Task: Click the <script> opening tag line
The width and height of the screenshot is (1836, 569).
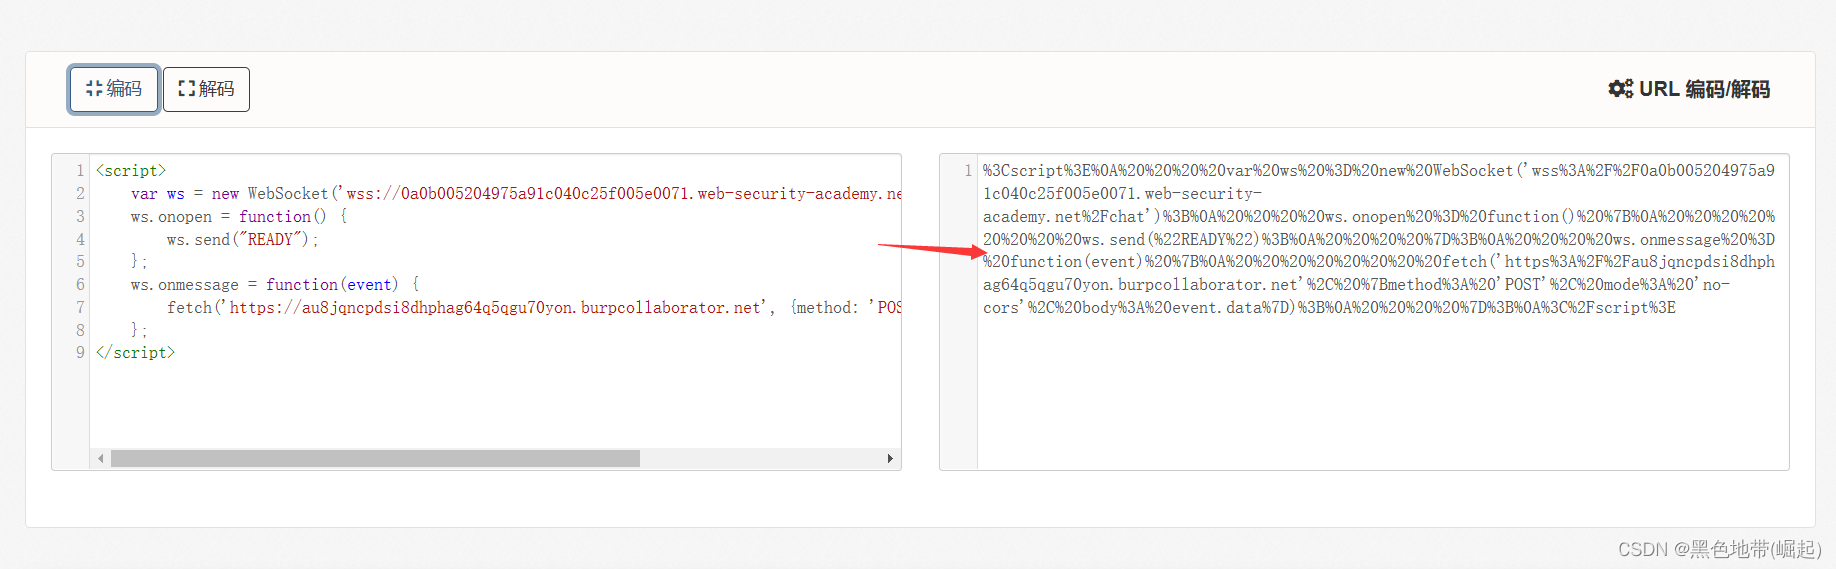Action: [131, 171]
